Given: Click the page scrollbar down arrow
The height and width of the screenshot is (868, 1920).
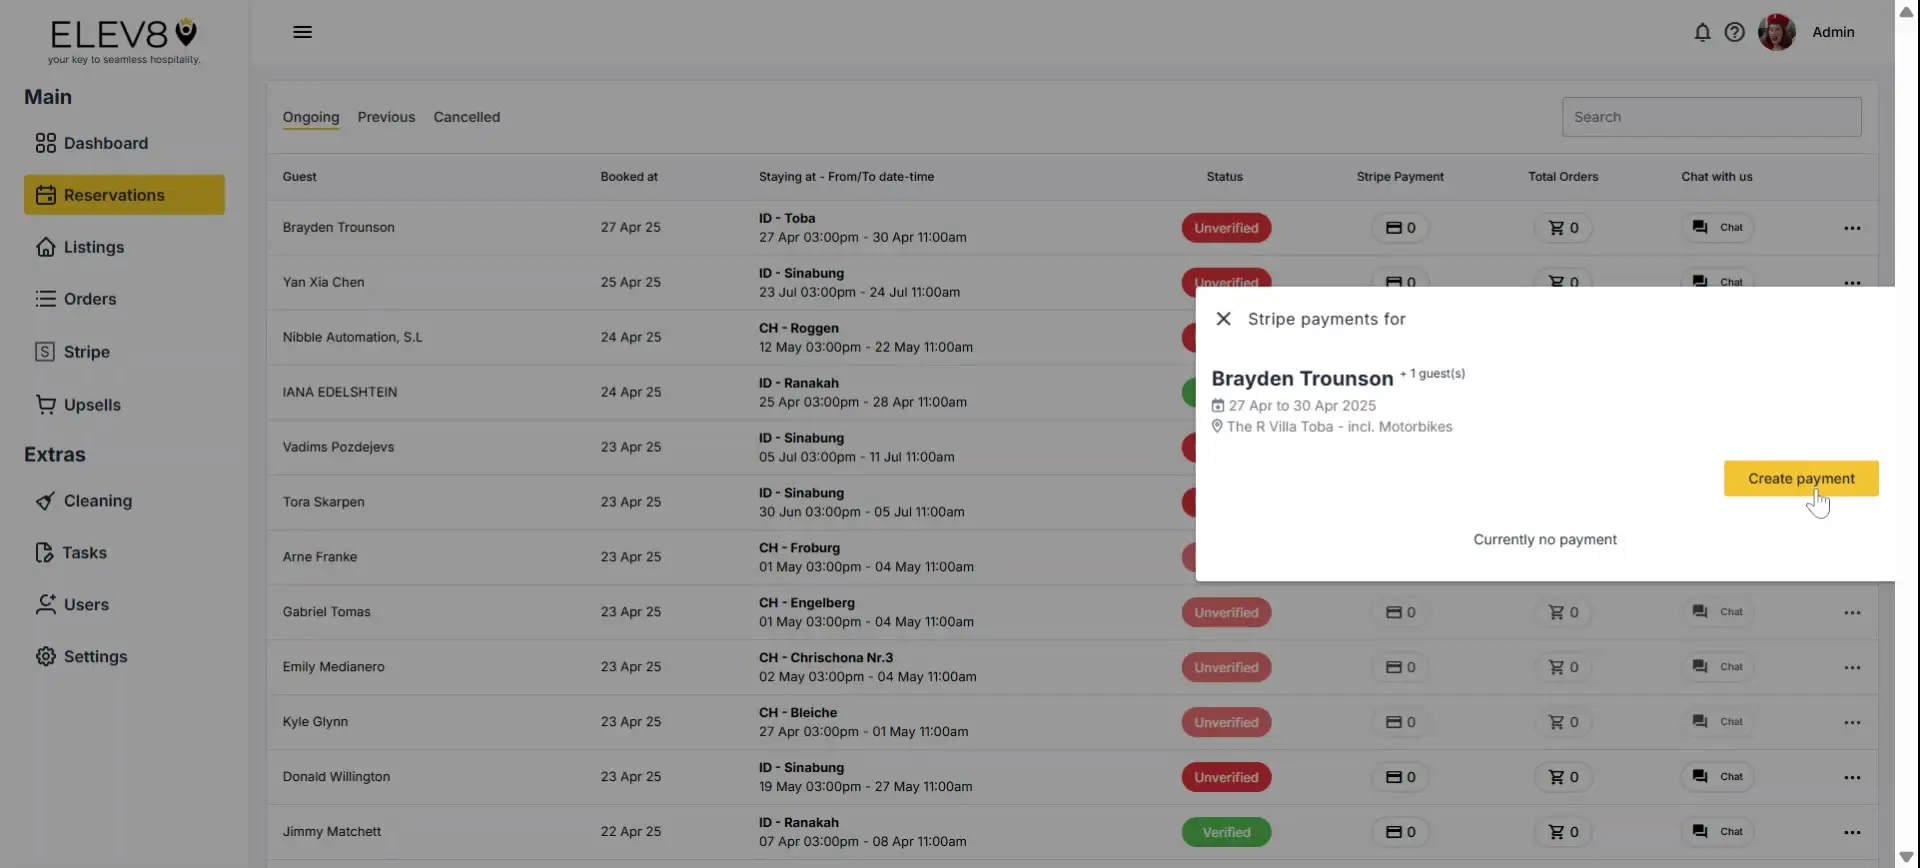Looking at the screenshot, I should point(1906,857).
